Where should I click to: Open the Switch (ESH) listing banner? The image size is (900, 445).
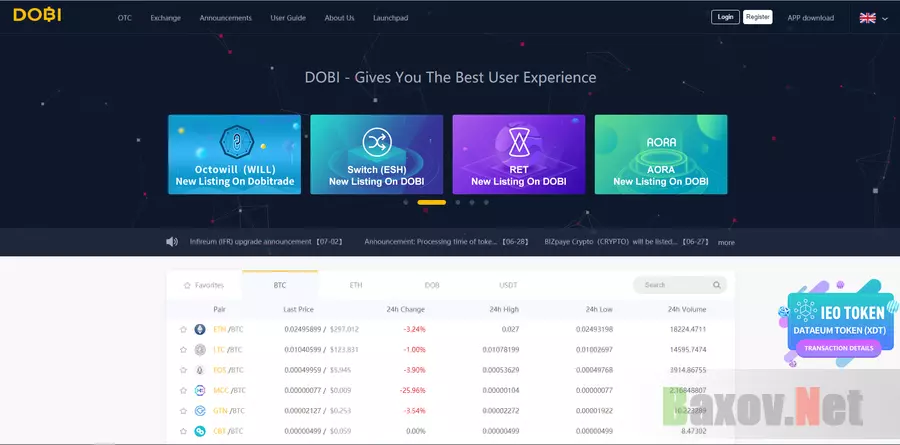tap(377, 154)
